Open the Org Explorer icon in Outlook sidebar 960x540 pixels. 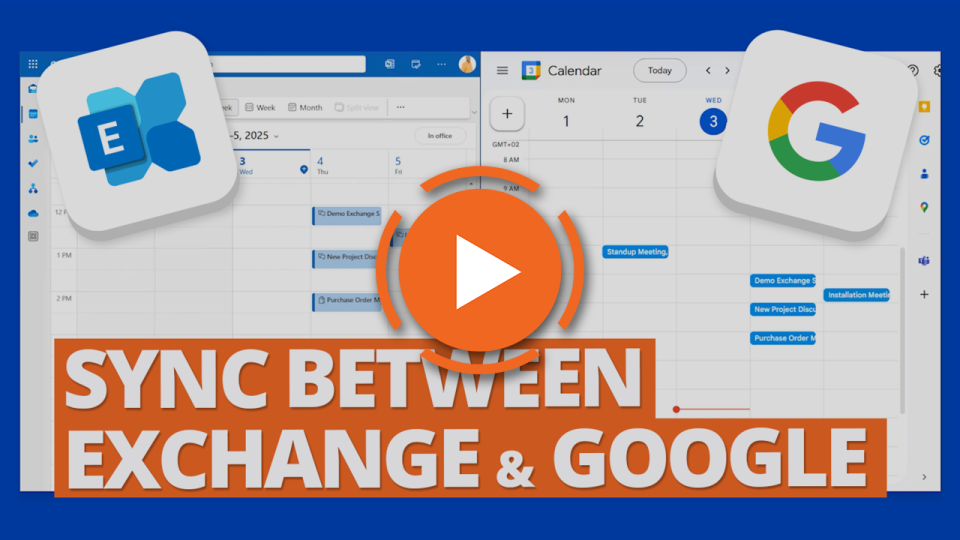point(33,189)
